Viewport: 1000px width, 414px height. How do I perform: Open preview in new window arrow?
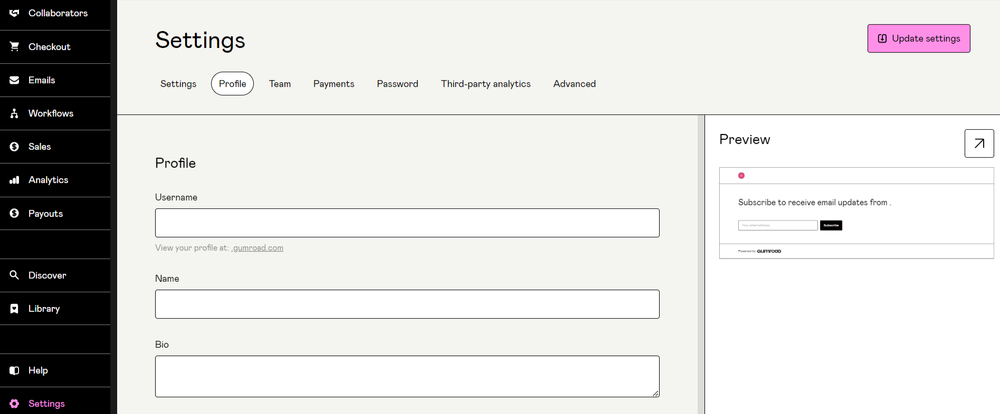click(x=978, y=143)
